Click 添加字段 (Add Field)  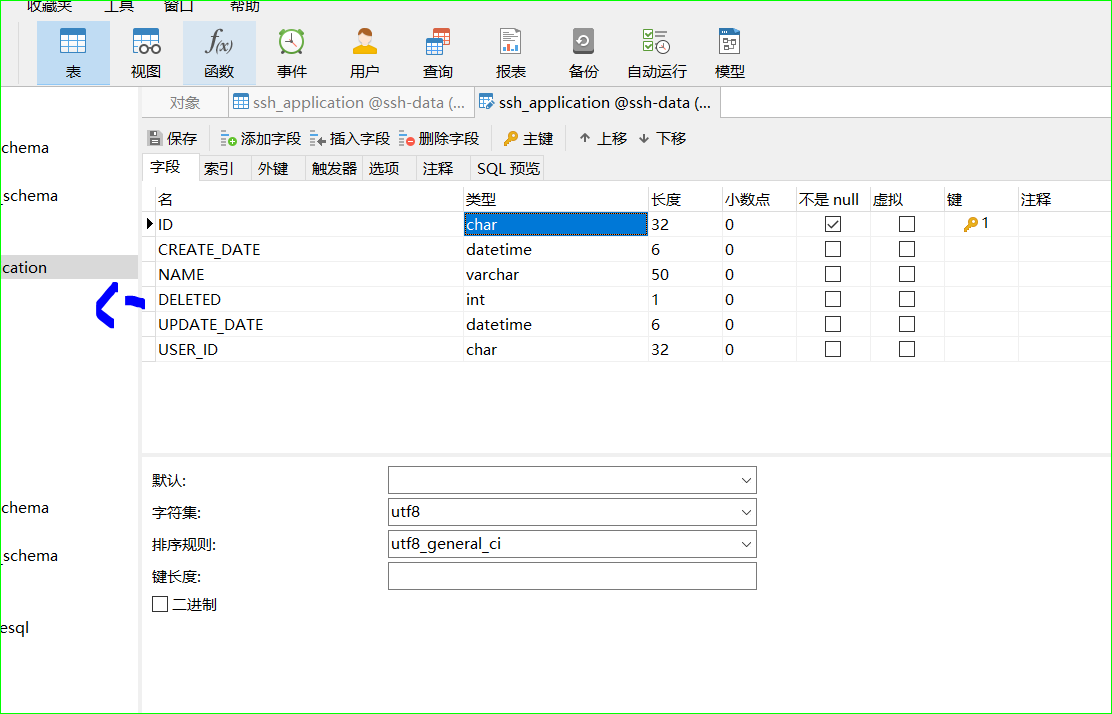[x=260, y=138]
